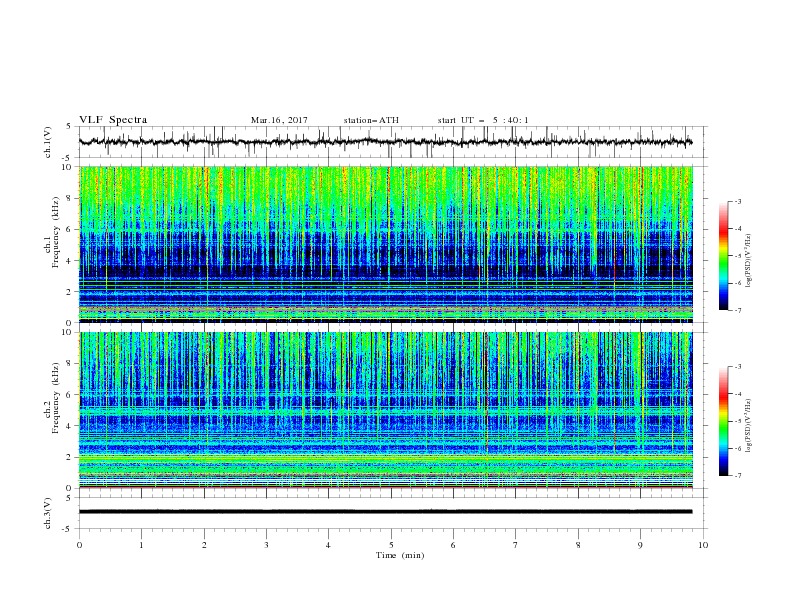Click time axis tick label "8"
The image size is (792, 612).
coord(578,545)
